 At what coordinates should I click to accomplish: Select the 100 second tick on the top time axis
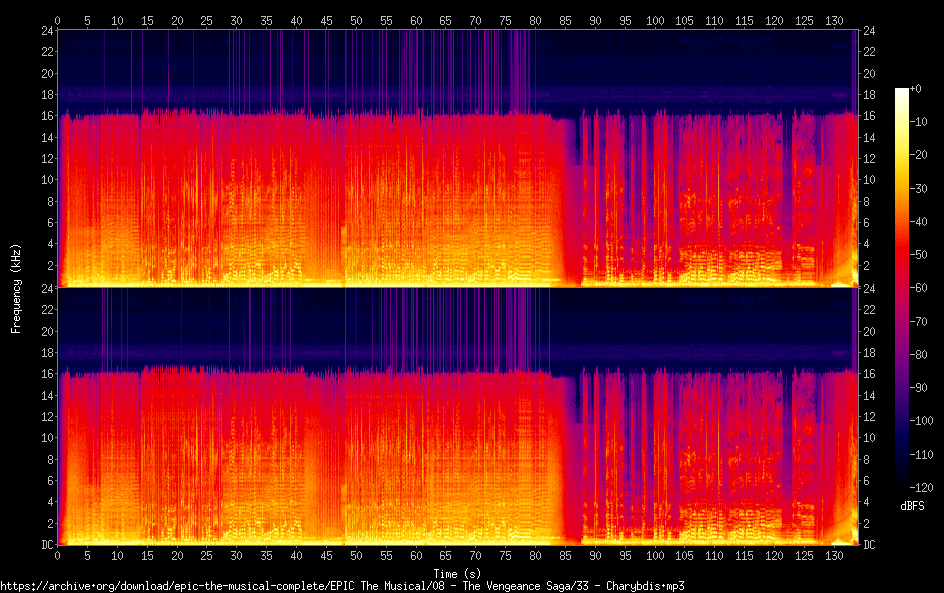[654, 20]
